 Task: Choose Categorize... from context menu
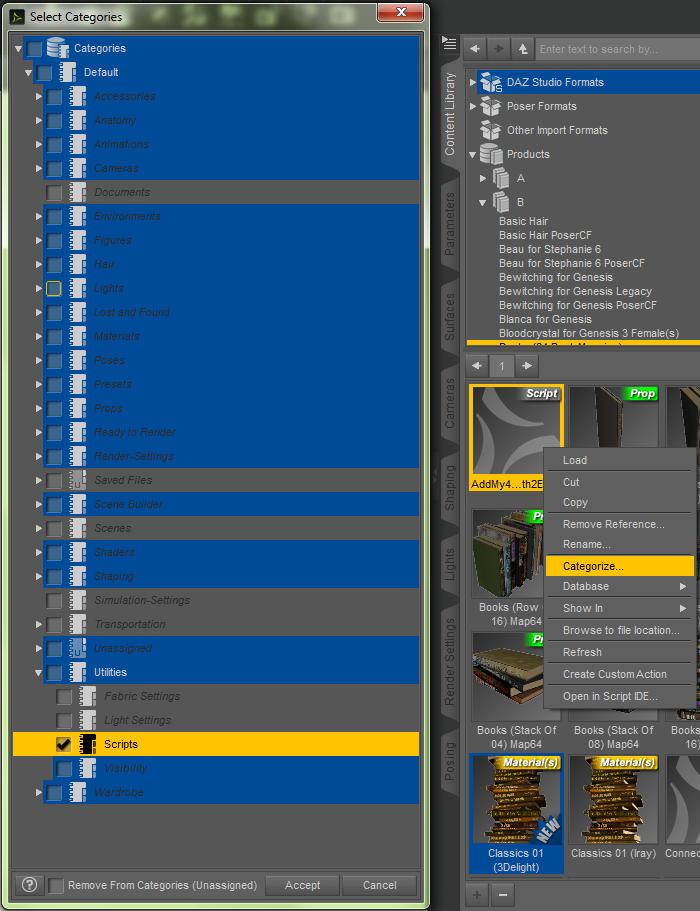coord(620,566)
